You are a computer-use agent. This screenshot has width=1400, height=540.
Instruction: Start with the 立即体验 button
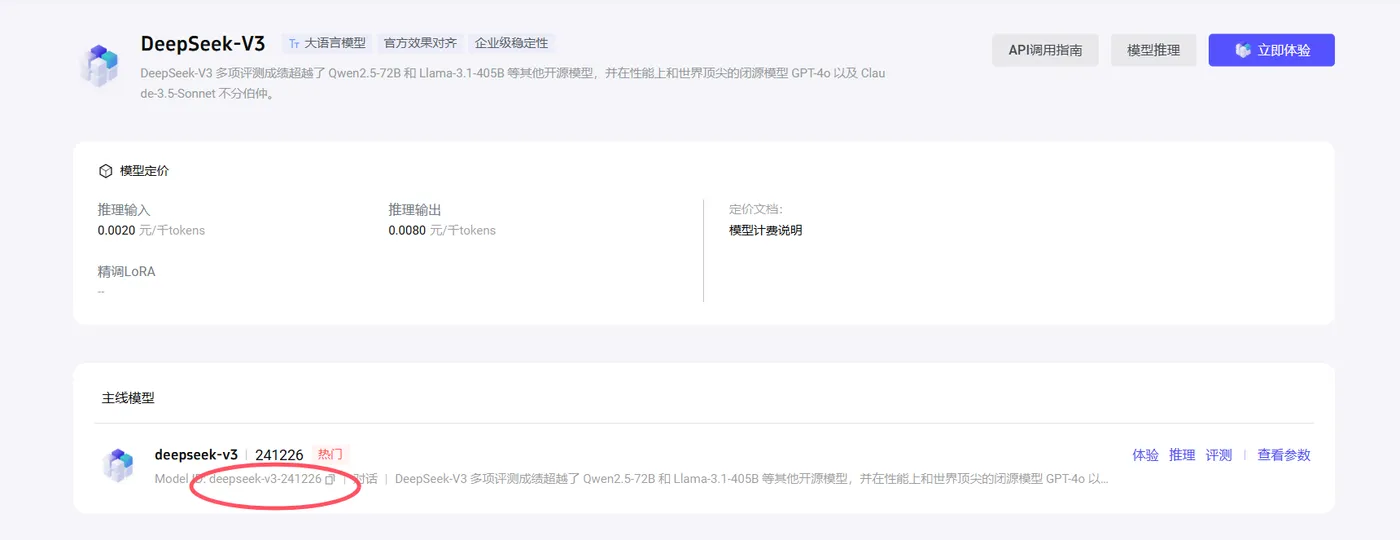(x=1271, y=50)
